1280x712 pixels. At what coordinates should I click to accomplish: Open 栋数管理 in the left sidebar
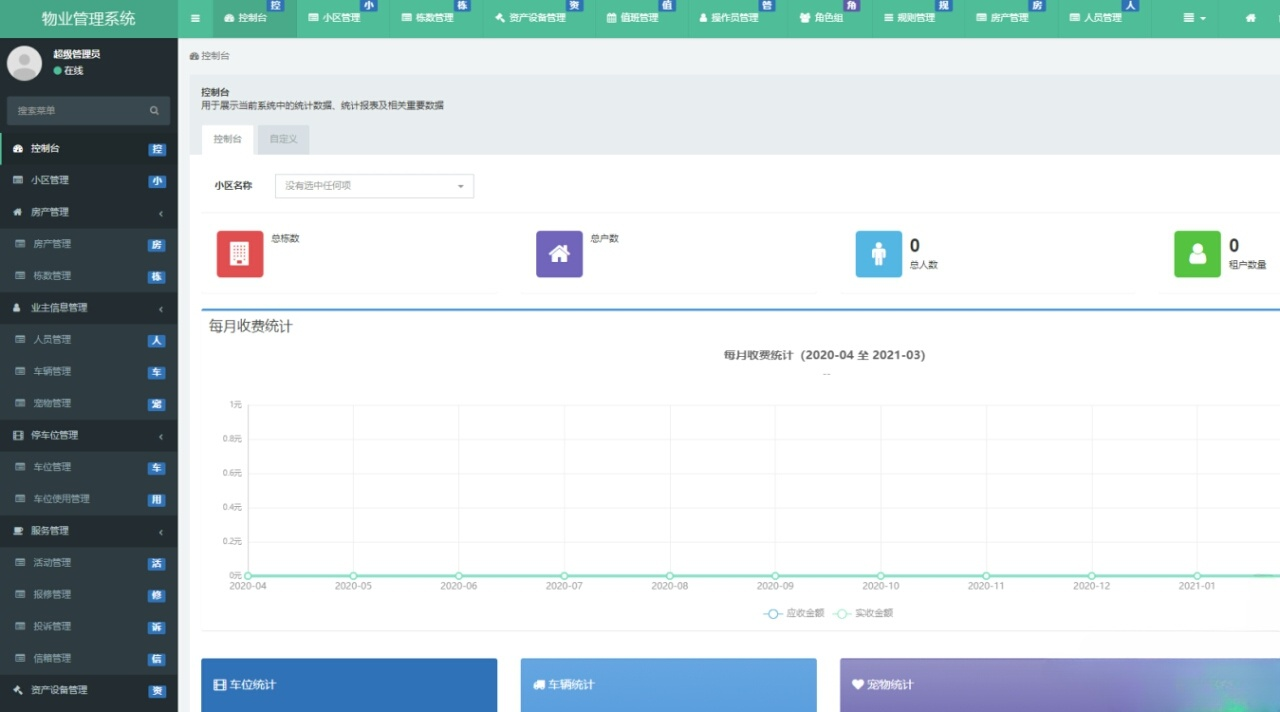pyautogui.click(x=89, y=276)
